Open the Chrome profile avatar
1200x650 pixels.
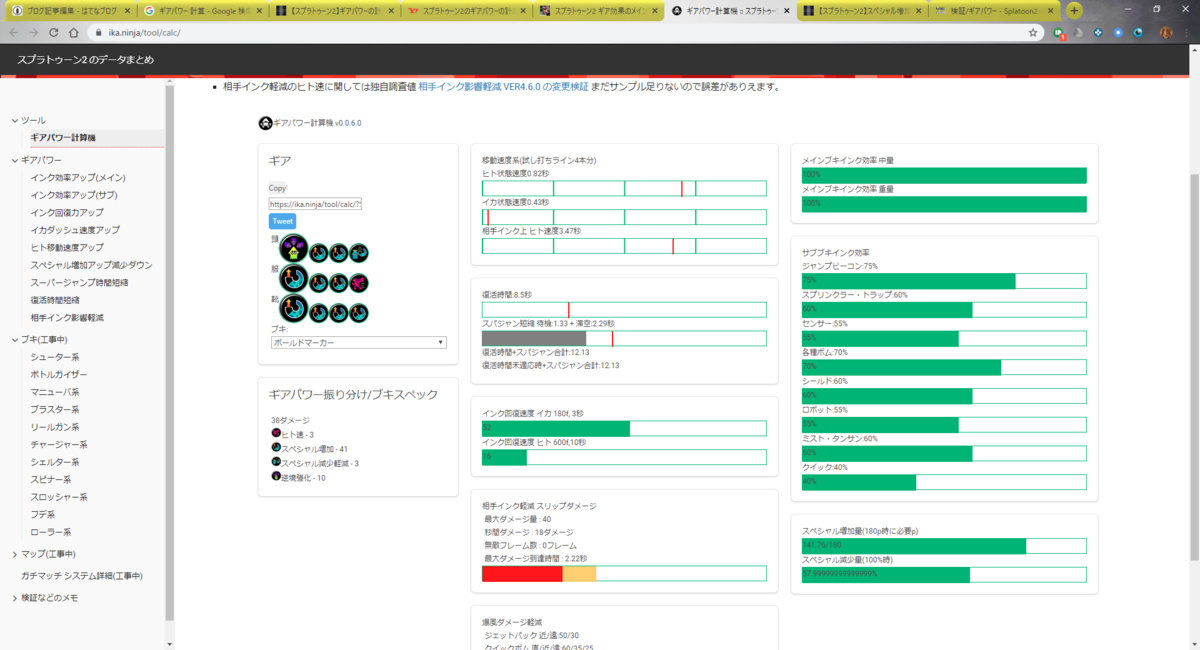pyautogui.click(x=1166, y=32)
